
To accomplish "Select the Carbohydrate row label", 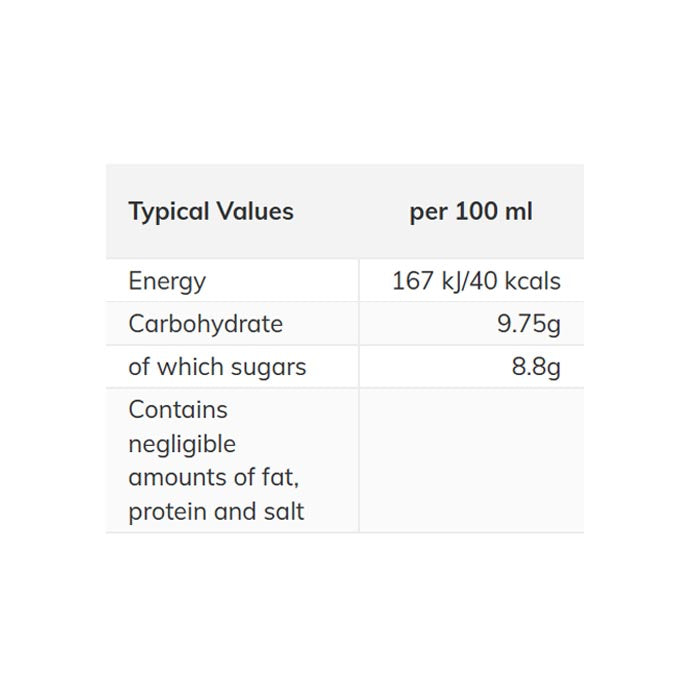I will click(x=205, y=324).
